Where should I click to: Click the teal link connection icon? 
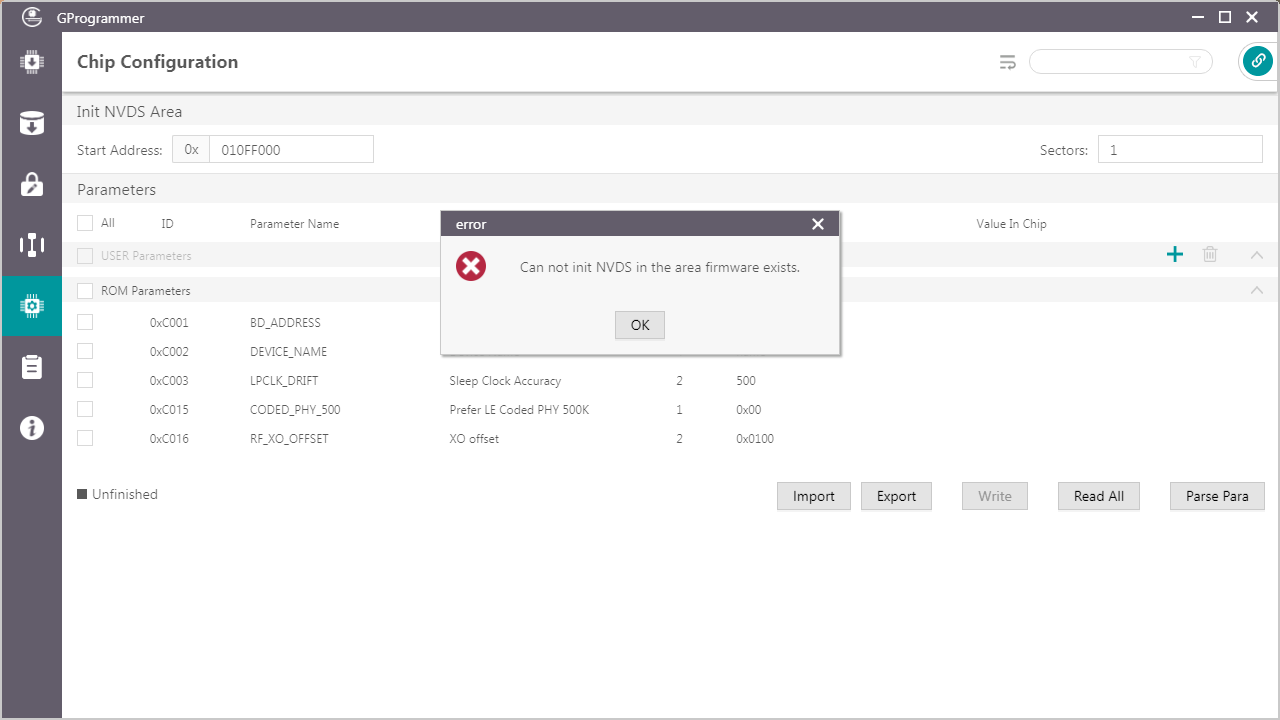1258,62
